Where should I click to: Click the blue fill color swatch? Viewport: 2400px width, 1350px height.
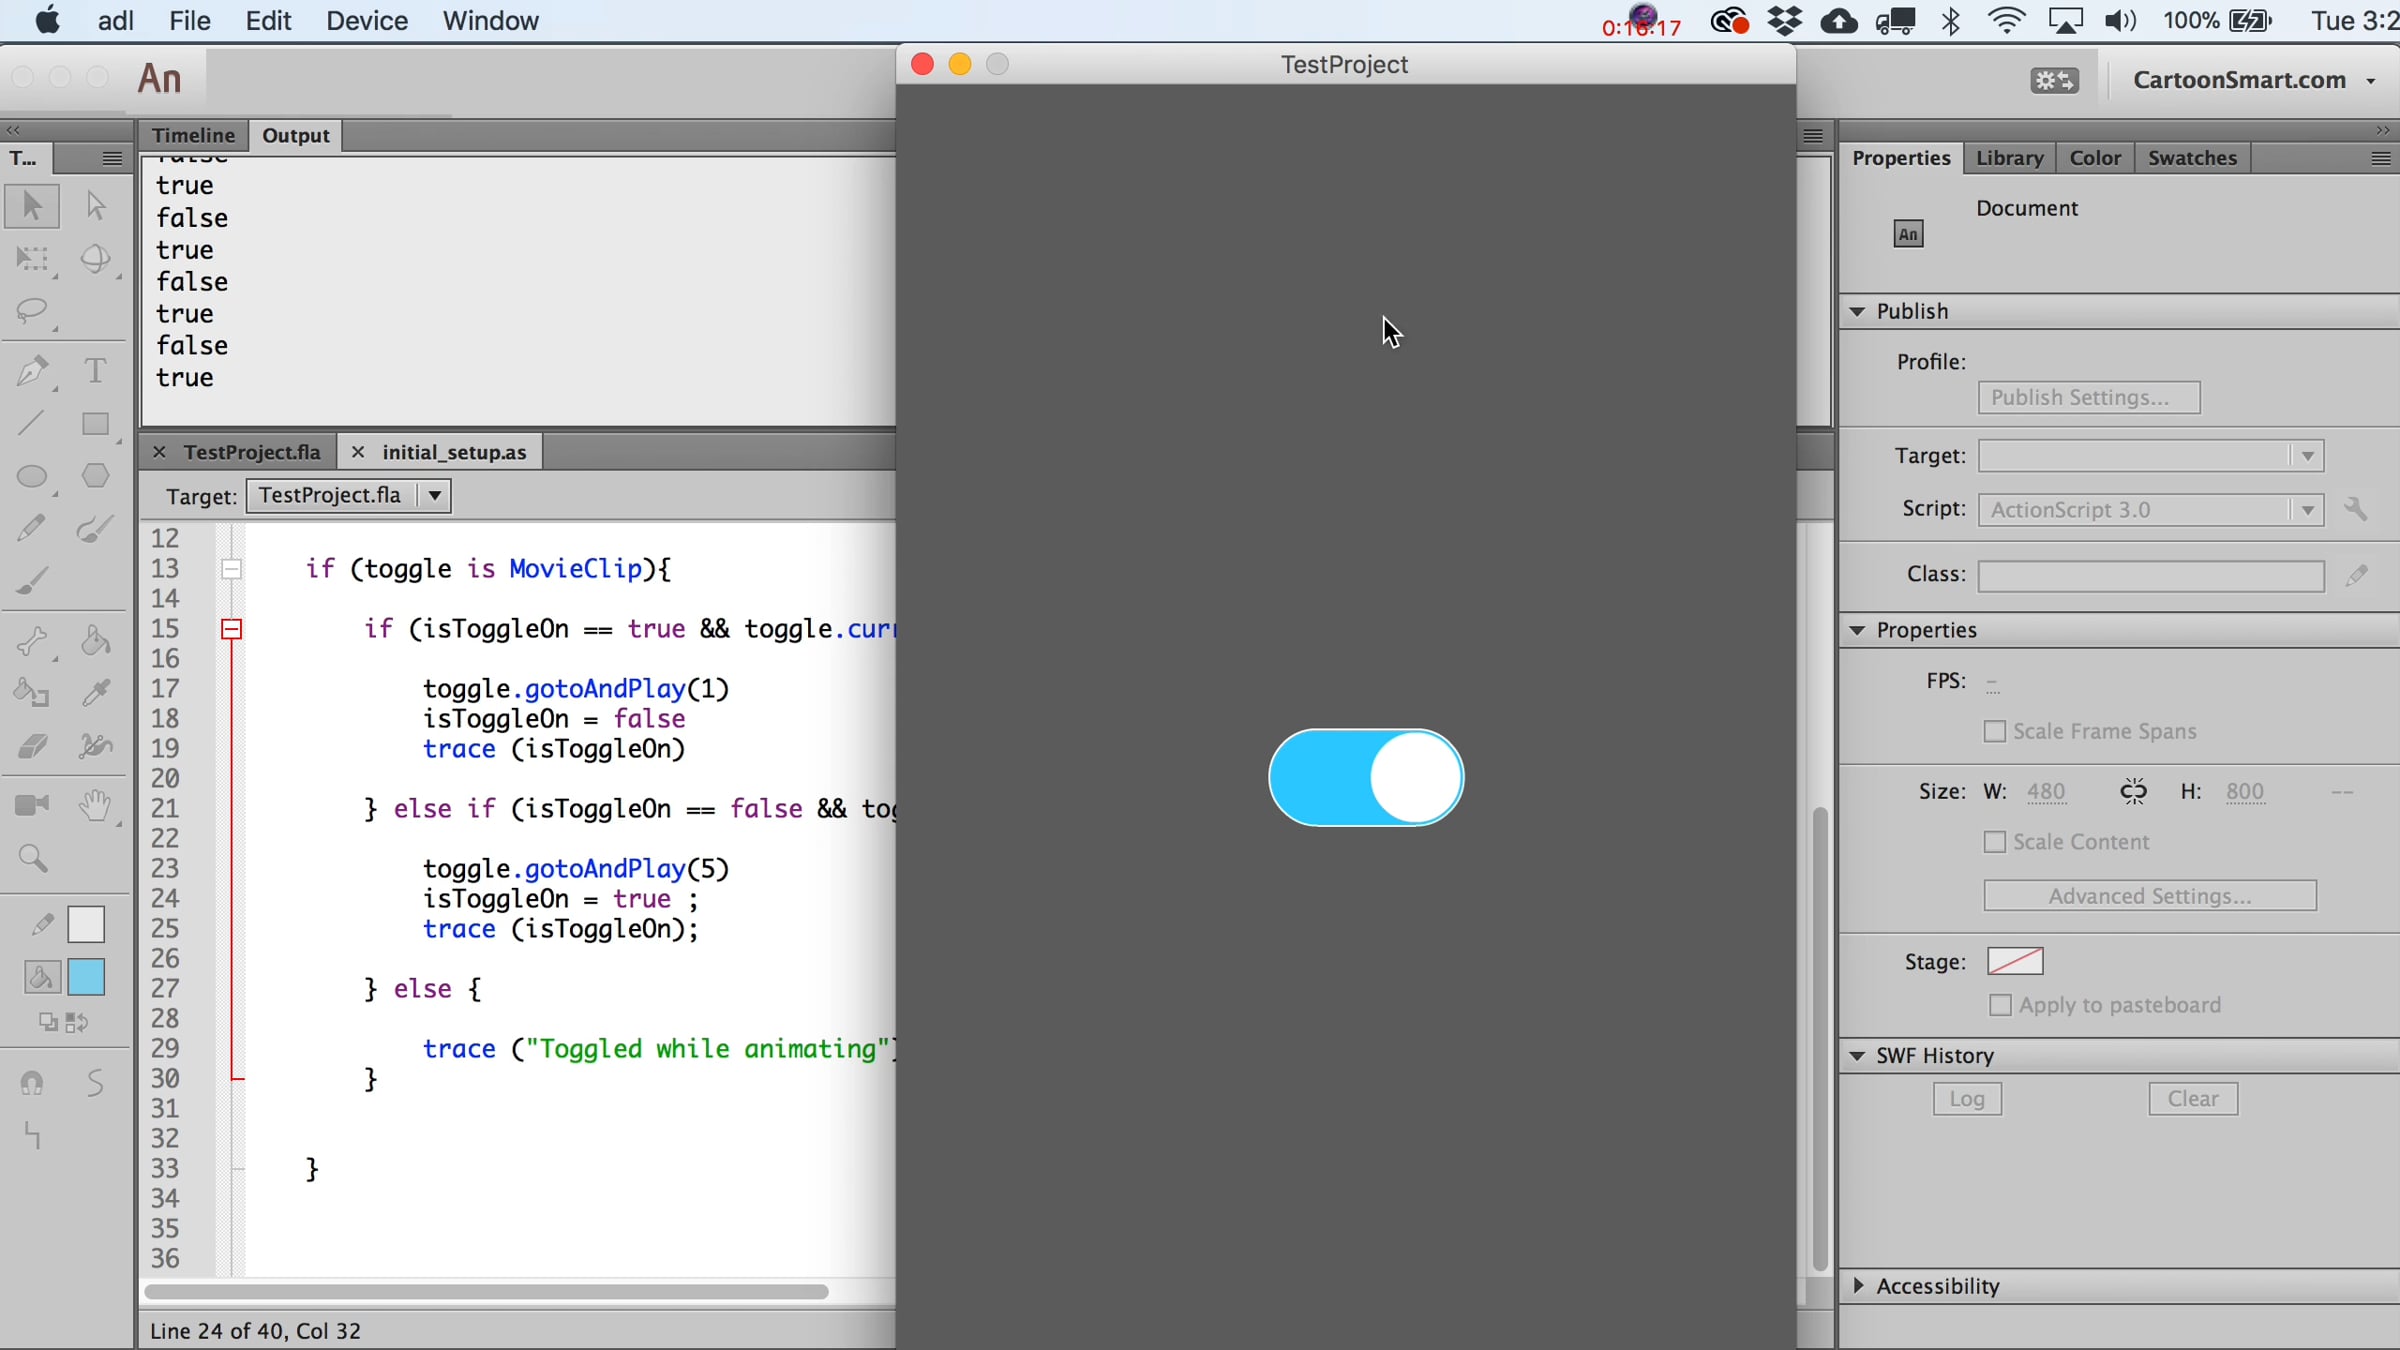(86, 977)
